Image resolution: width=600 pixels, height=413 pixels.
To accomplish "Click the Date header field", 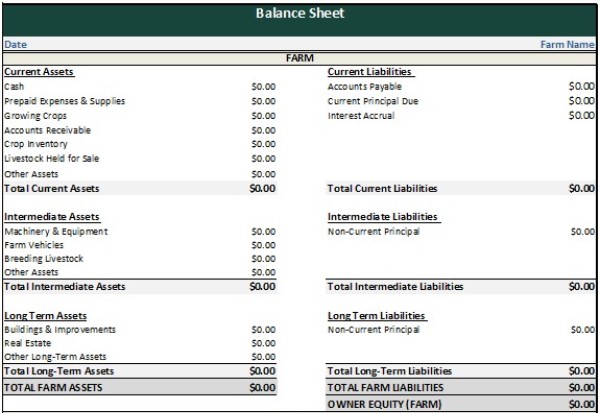I will click(16, 45).
